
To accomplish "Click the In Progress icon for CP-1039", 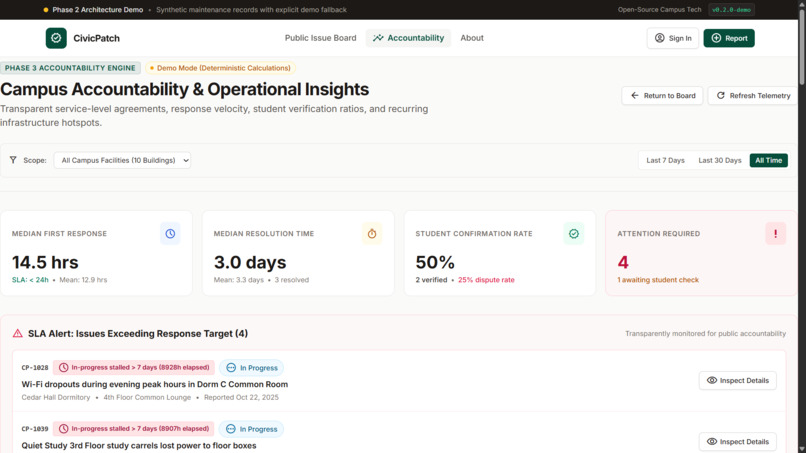I will tap(231, 429).
